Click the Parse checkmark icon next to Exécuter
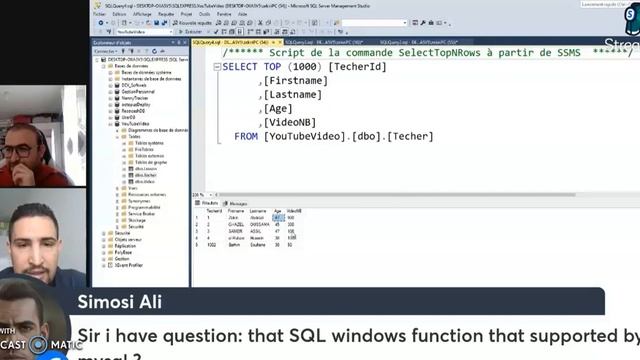Screen dimensions: 640x360 (x=216, y=31)
